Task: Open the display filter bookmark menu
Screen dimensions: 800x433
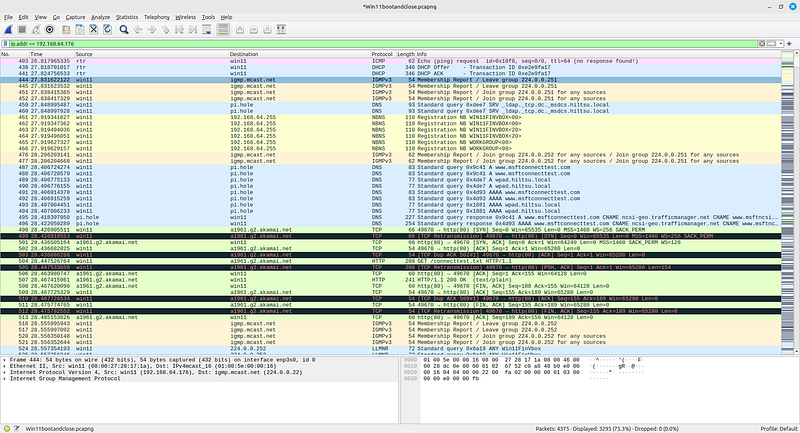Action: (x=6, y=44)
